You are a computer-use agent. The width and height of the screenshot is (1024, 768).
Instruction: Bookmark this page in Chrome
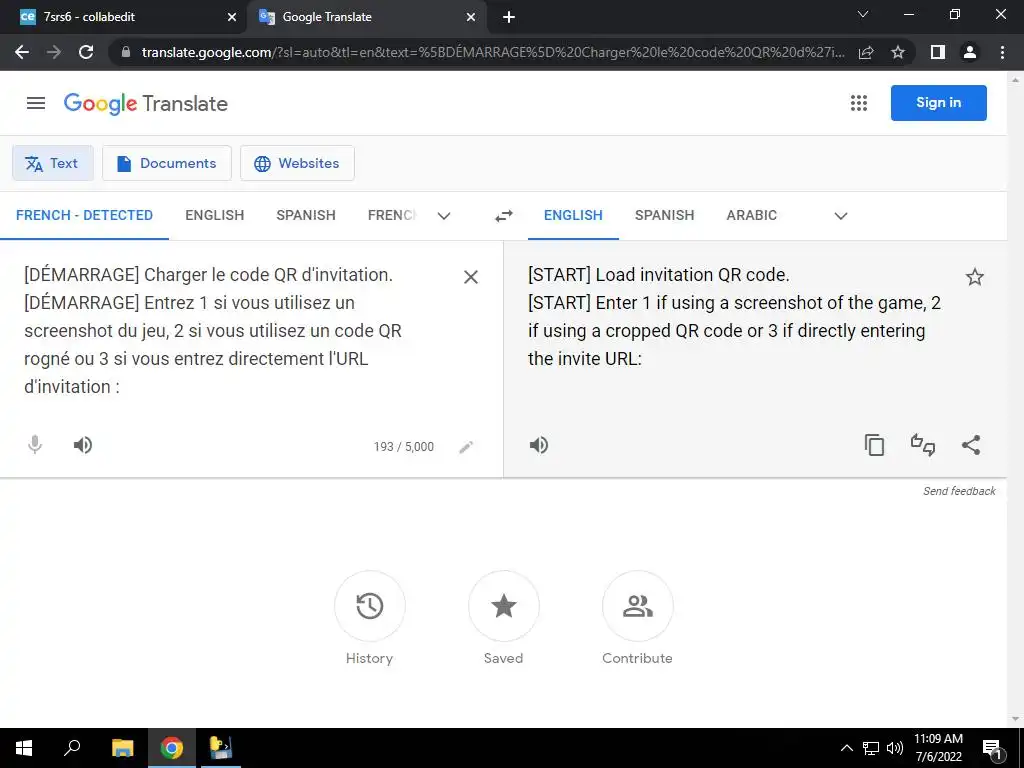(898, 52)
